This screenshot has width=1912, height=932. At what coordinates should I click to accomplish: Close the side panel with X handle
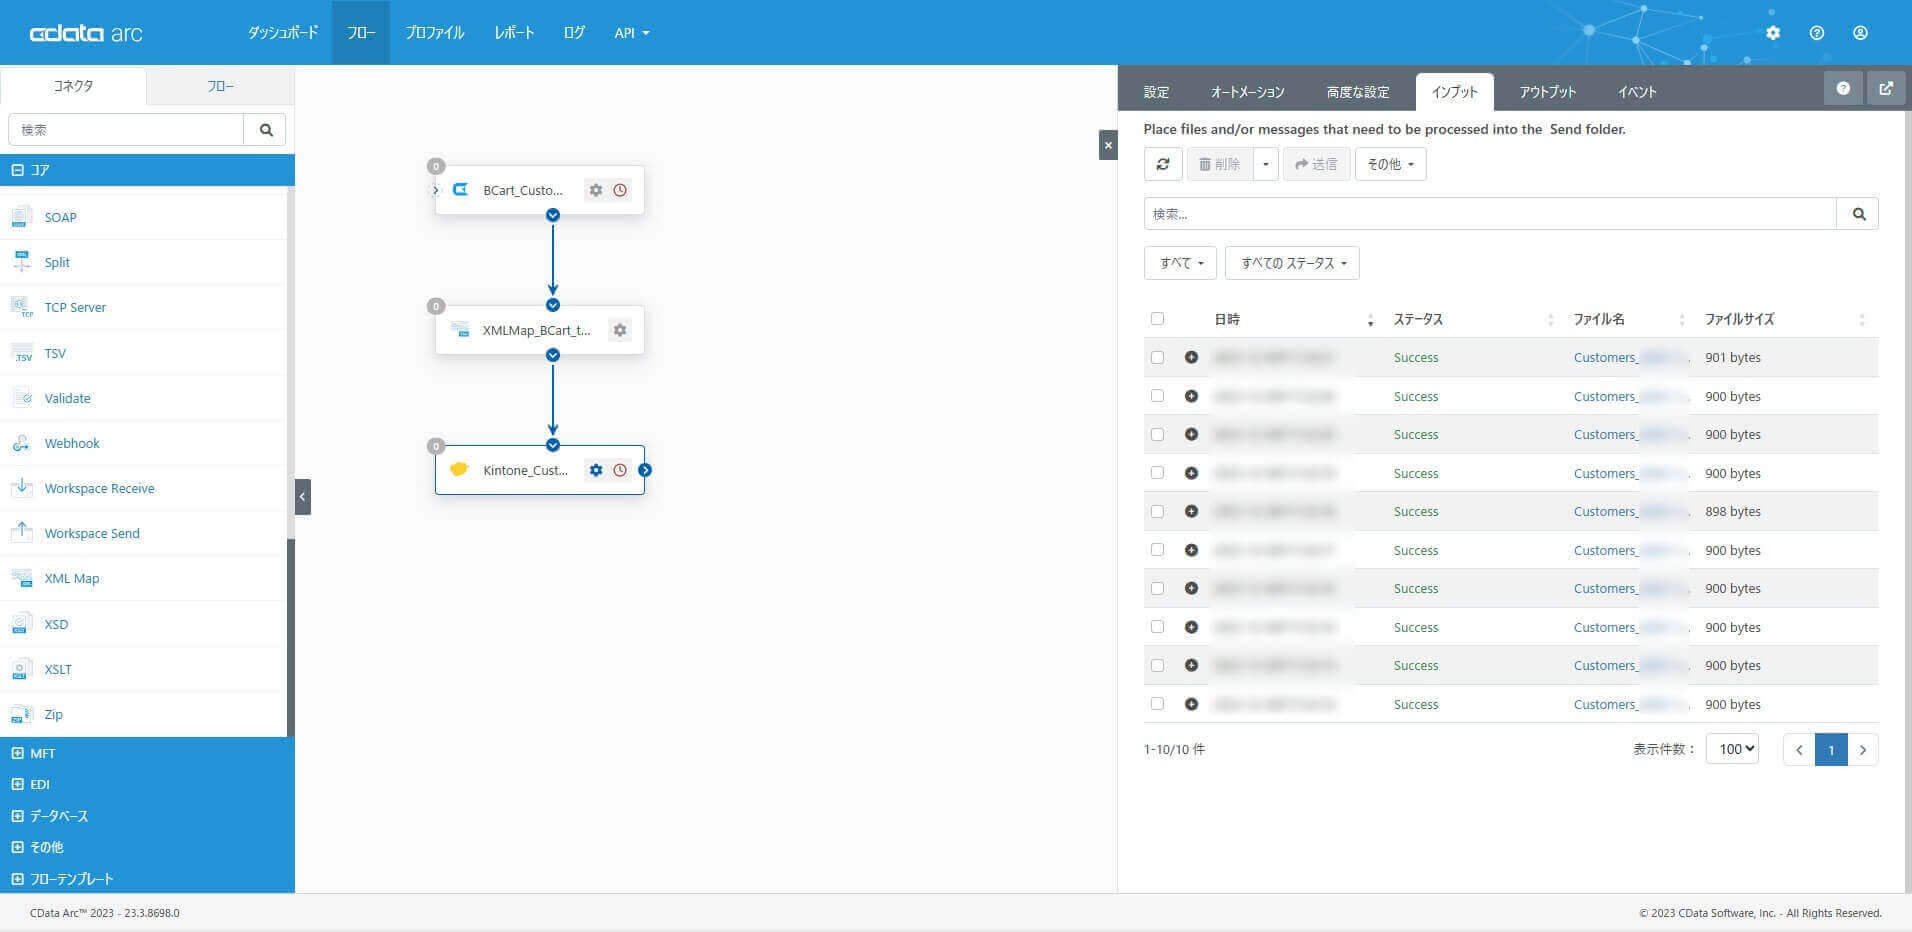pos(1108,145)
